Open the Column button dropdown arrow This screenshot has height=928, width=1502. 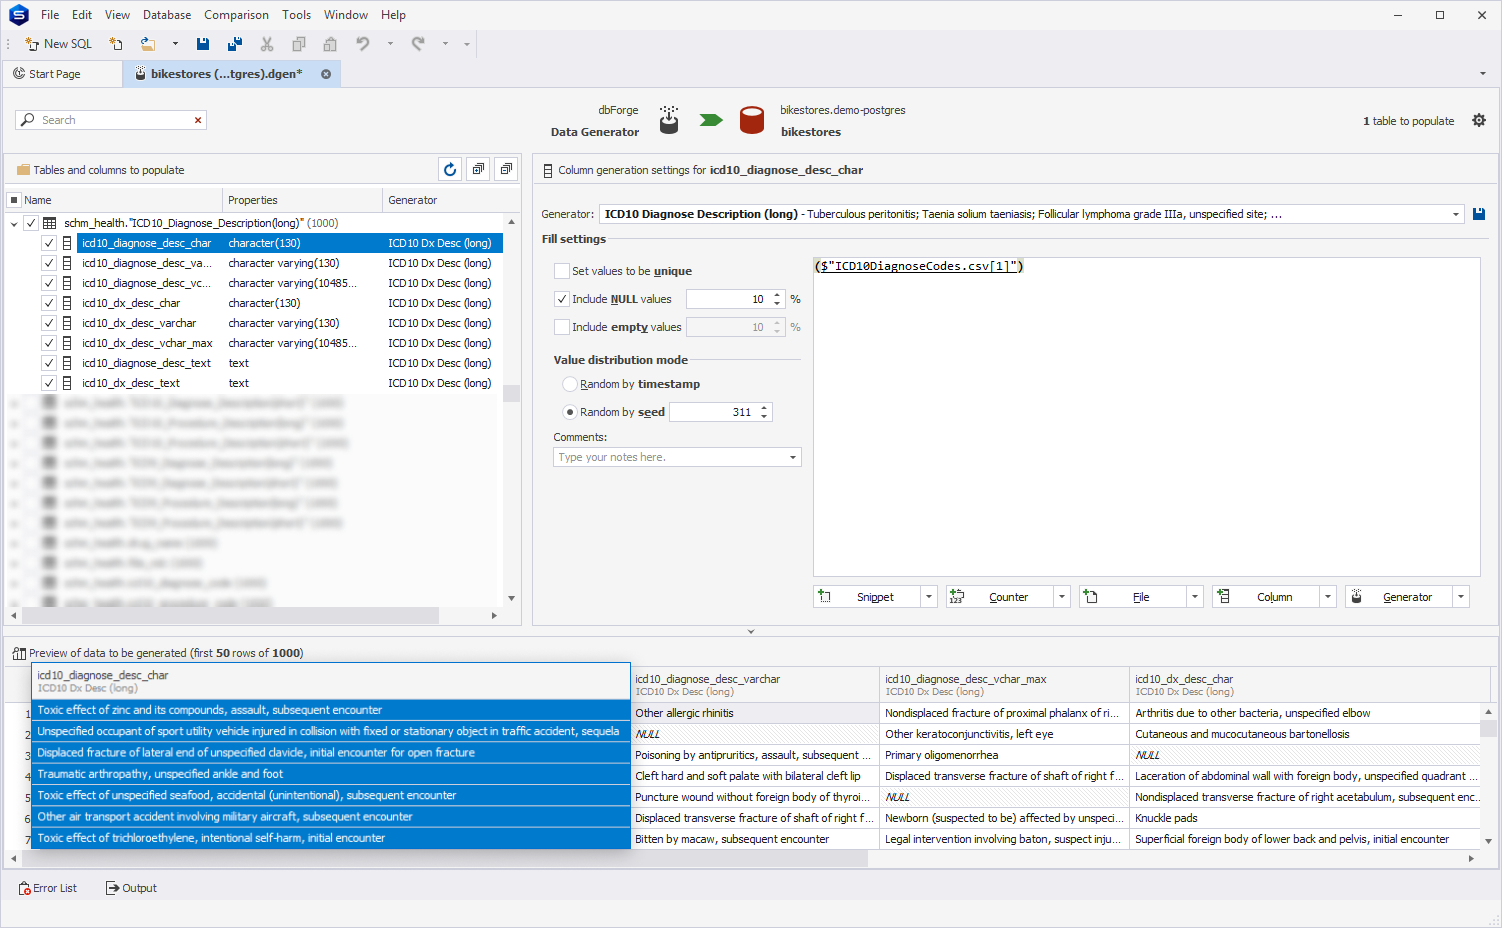point(1328,597)
